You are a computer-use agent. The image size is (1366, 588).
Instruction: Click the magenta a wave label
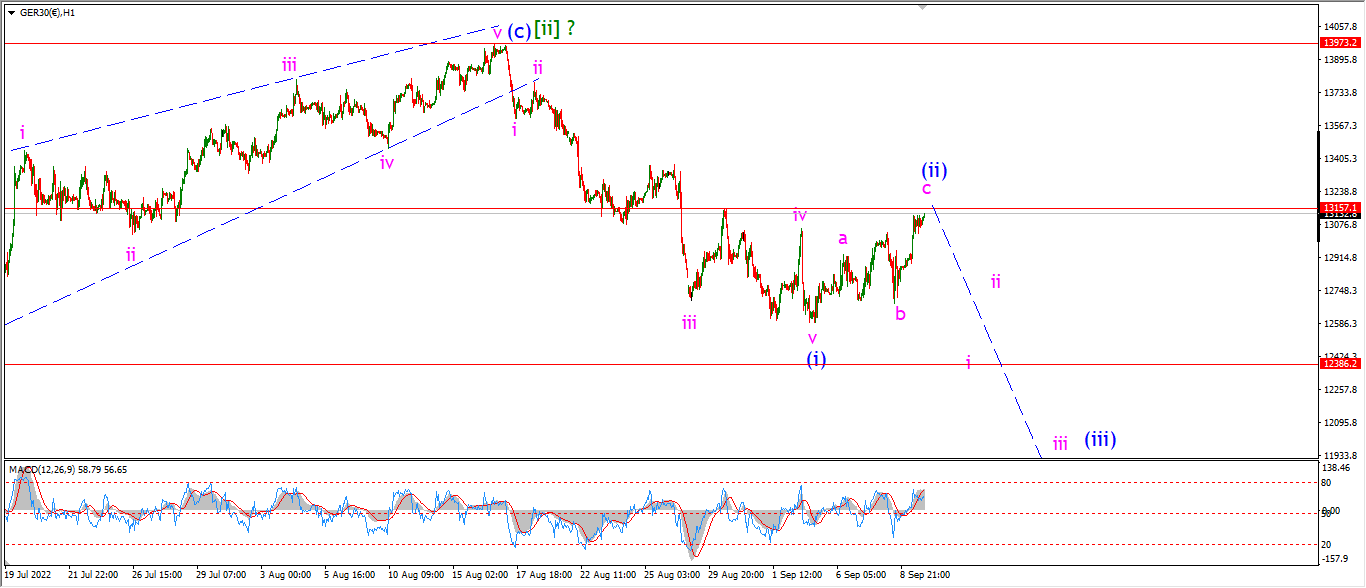[843, 238]
